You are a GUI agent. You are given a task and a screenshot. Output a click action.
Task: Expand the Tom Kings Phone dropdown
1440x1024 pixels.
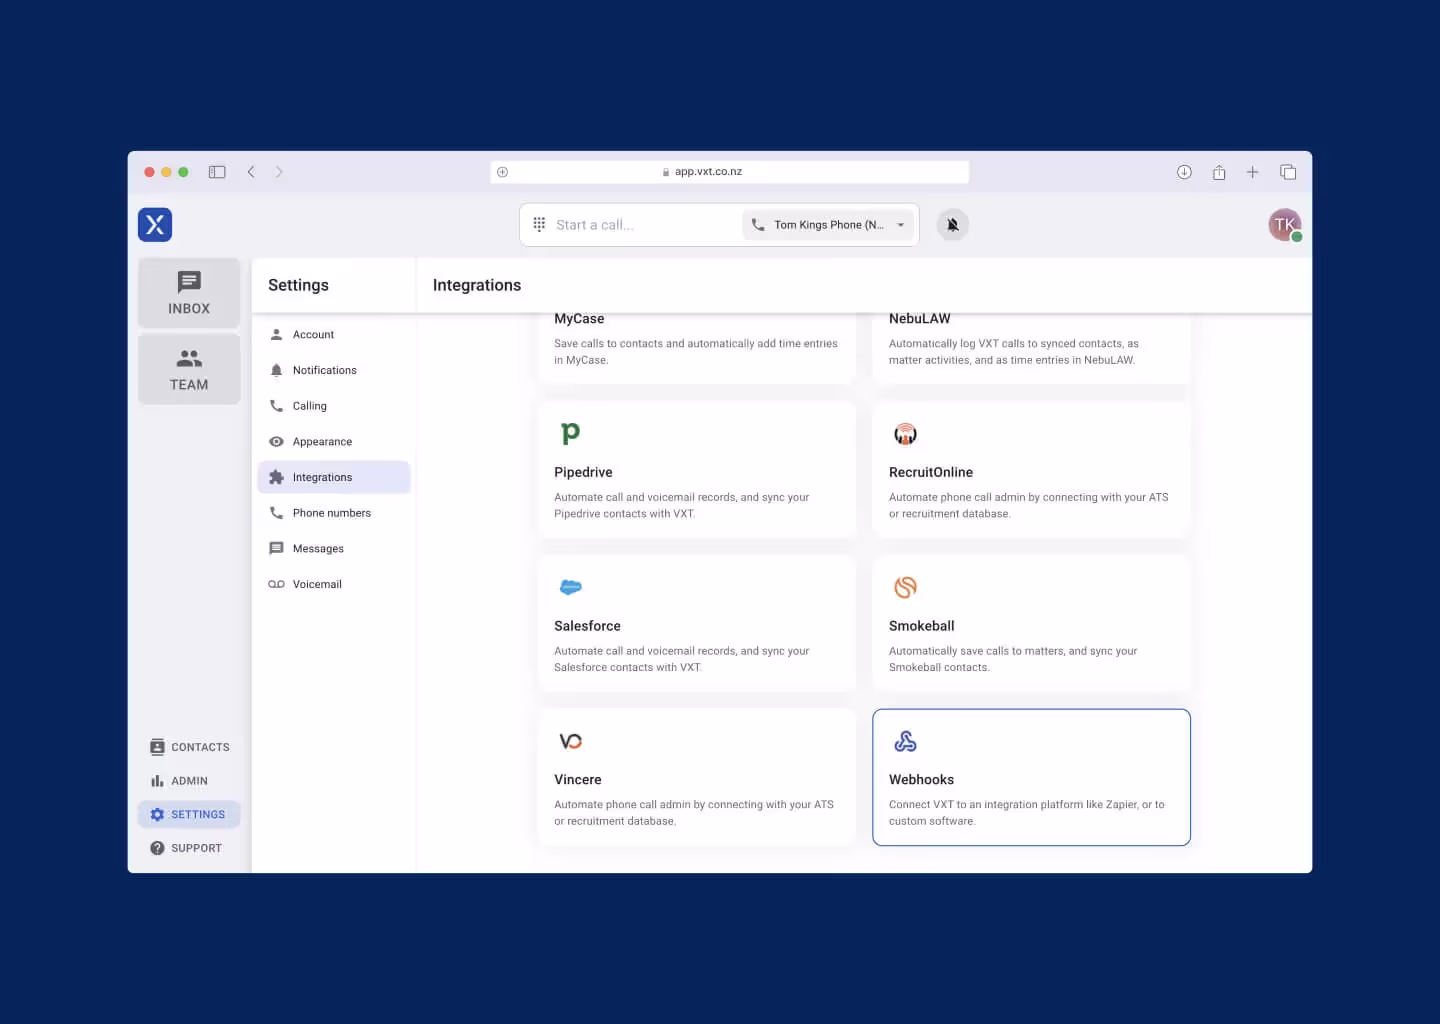pos(829,225)
